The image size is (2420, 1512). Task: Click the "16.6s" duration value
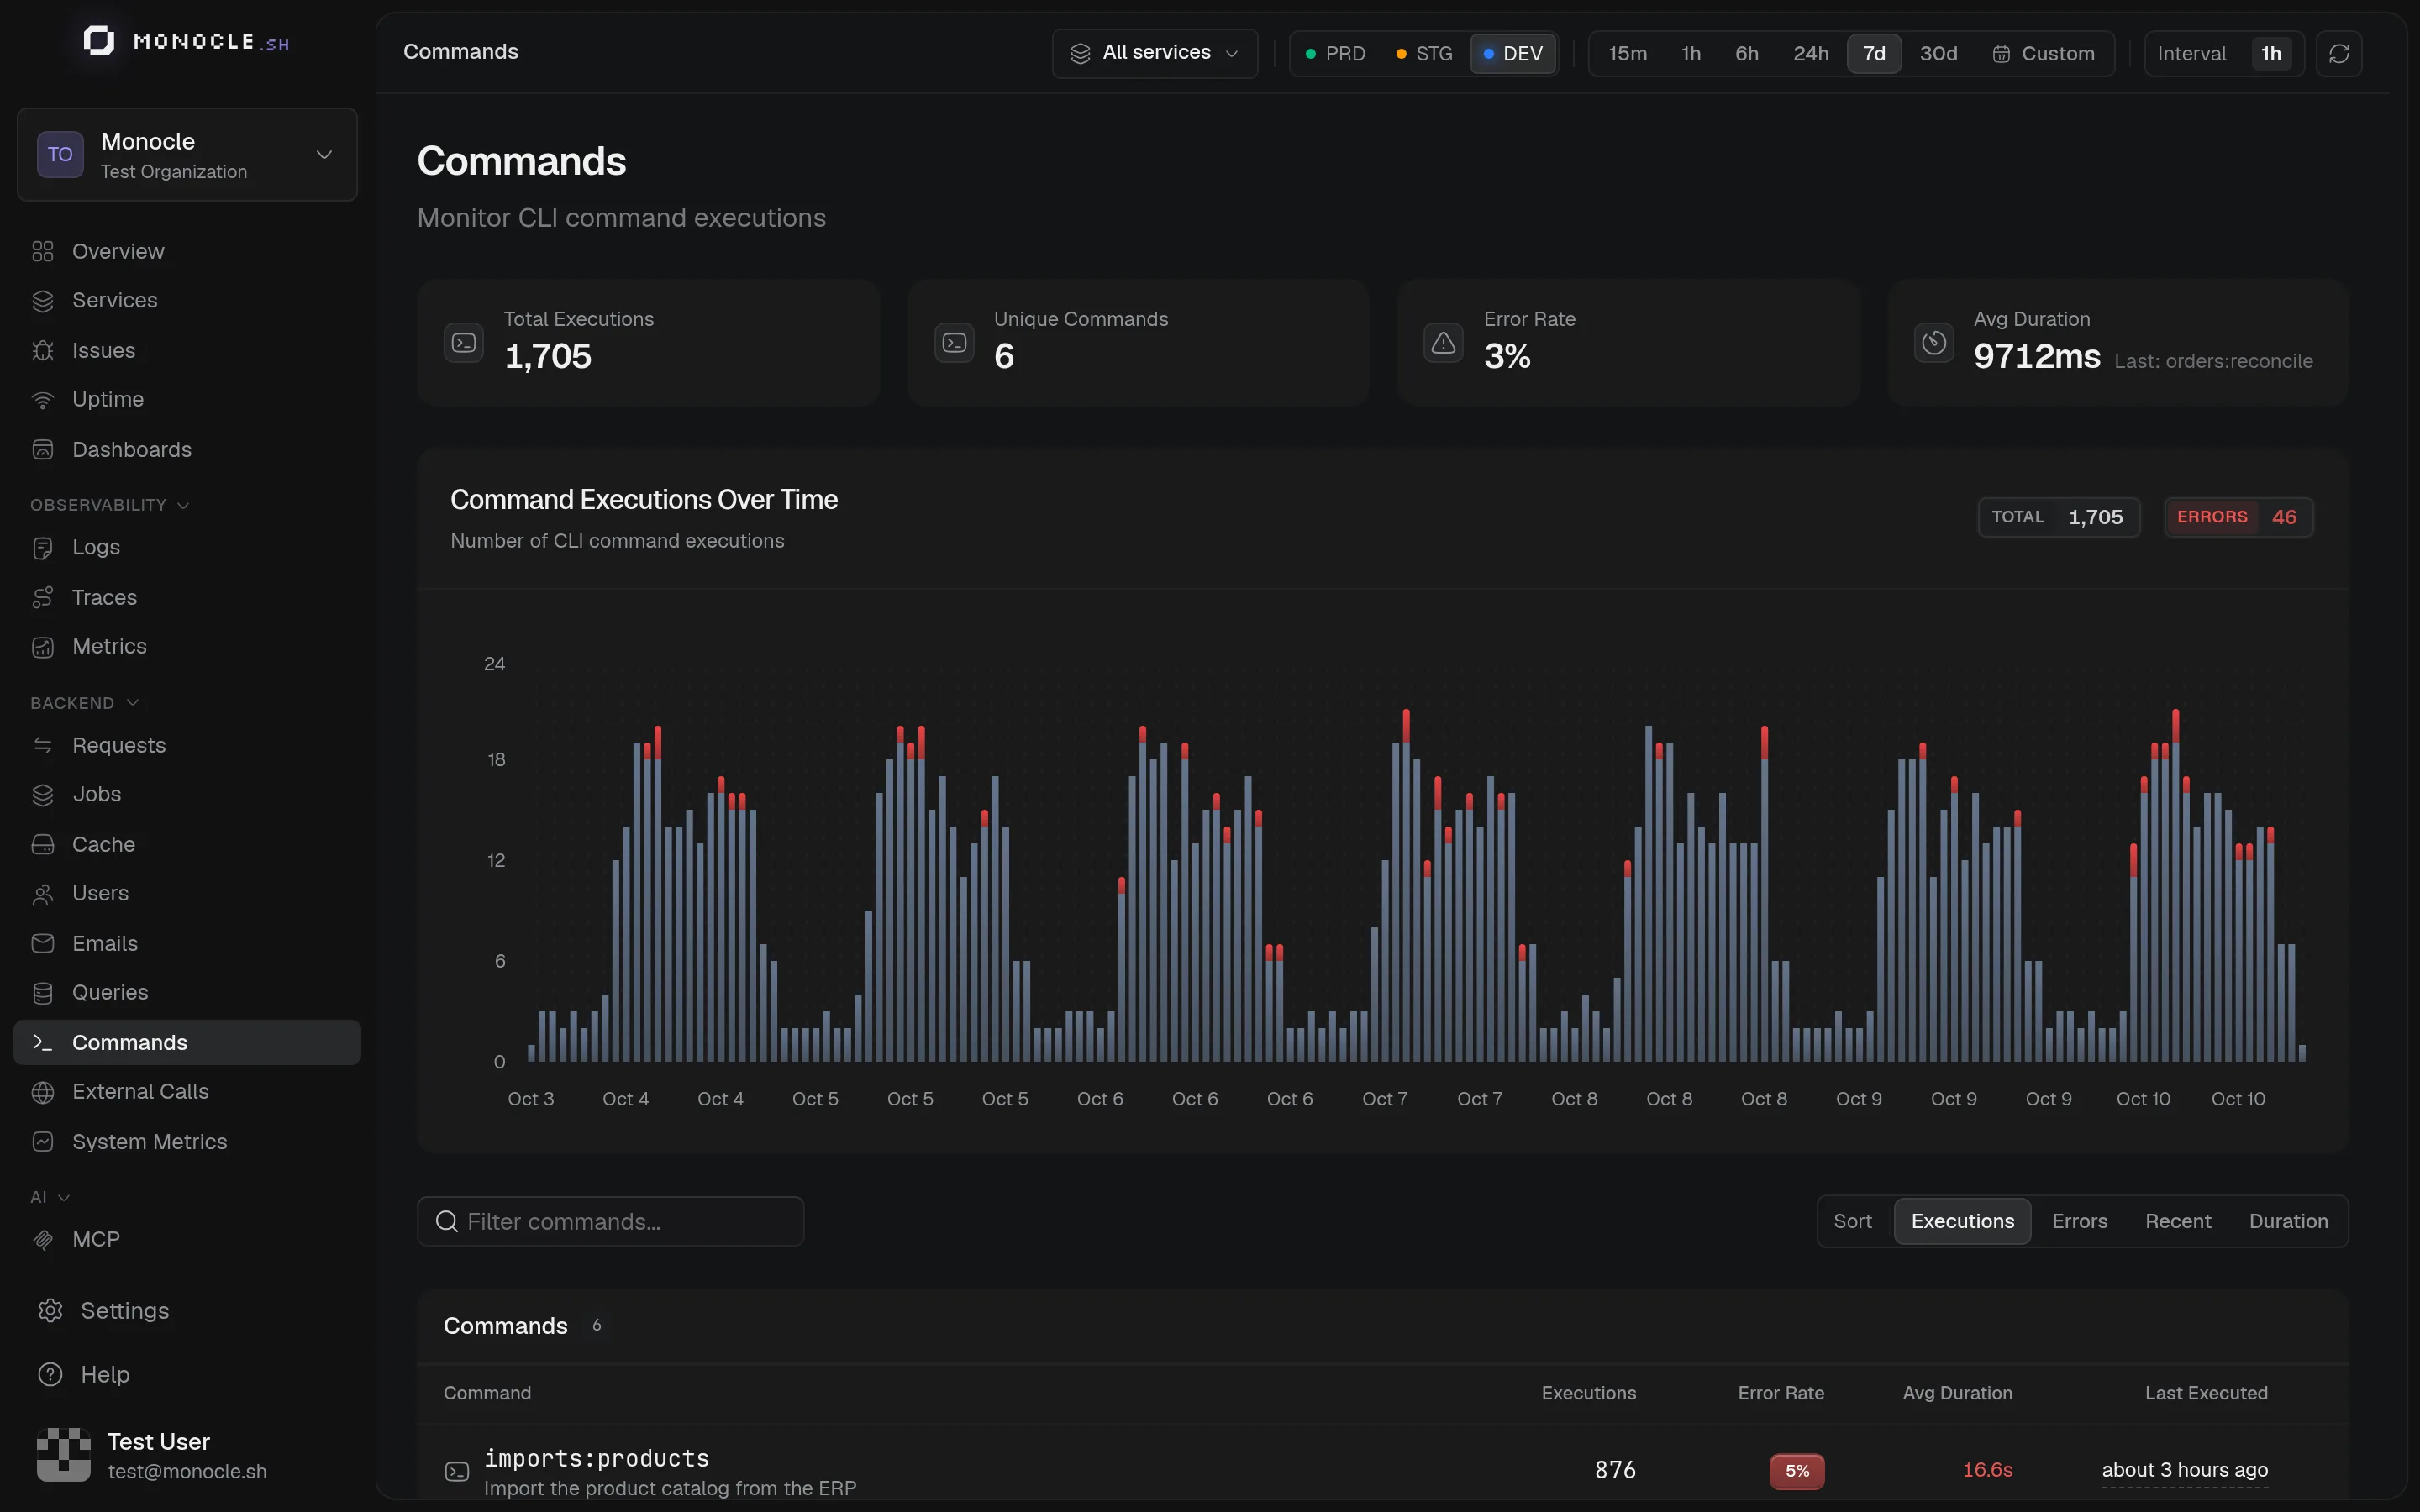click(x=1987, y=1470)
